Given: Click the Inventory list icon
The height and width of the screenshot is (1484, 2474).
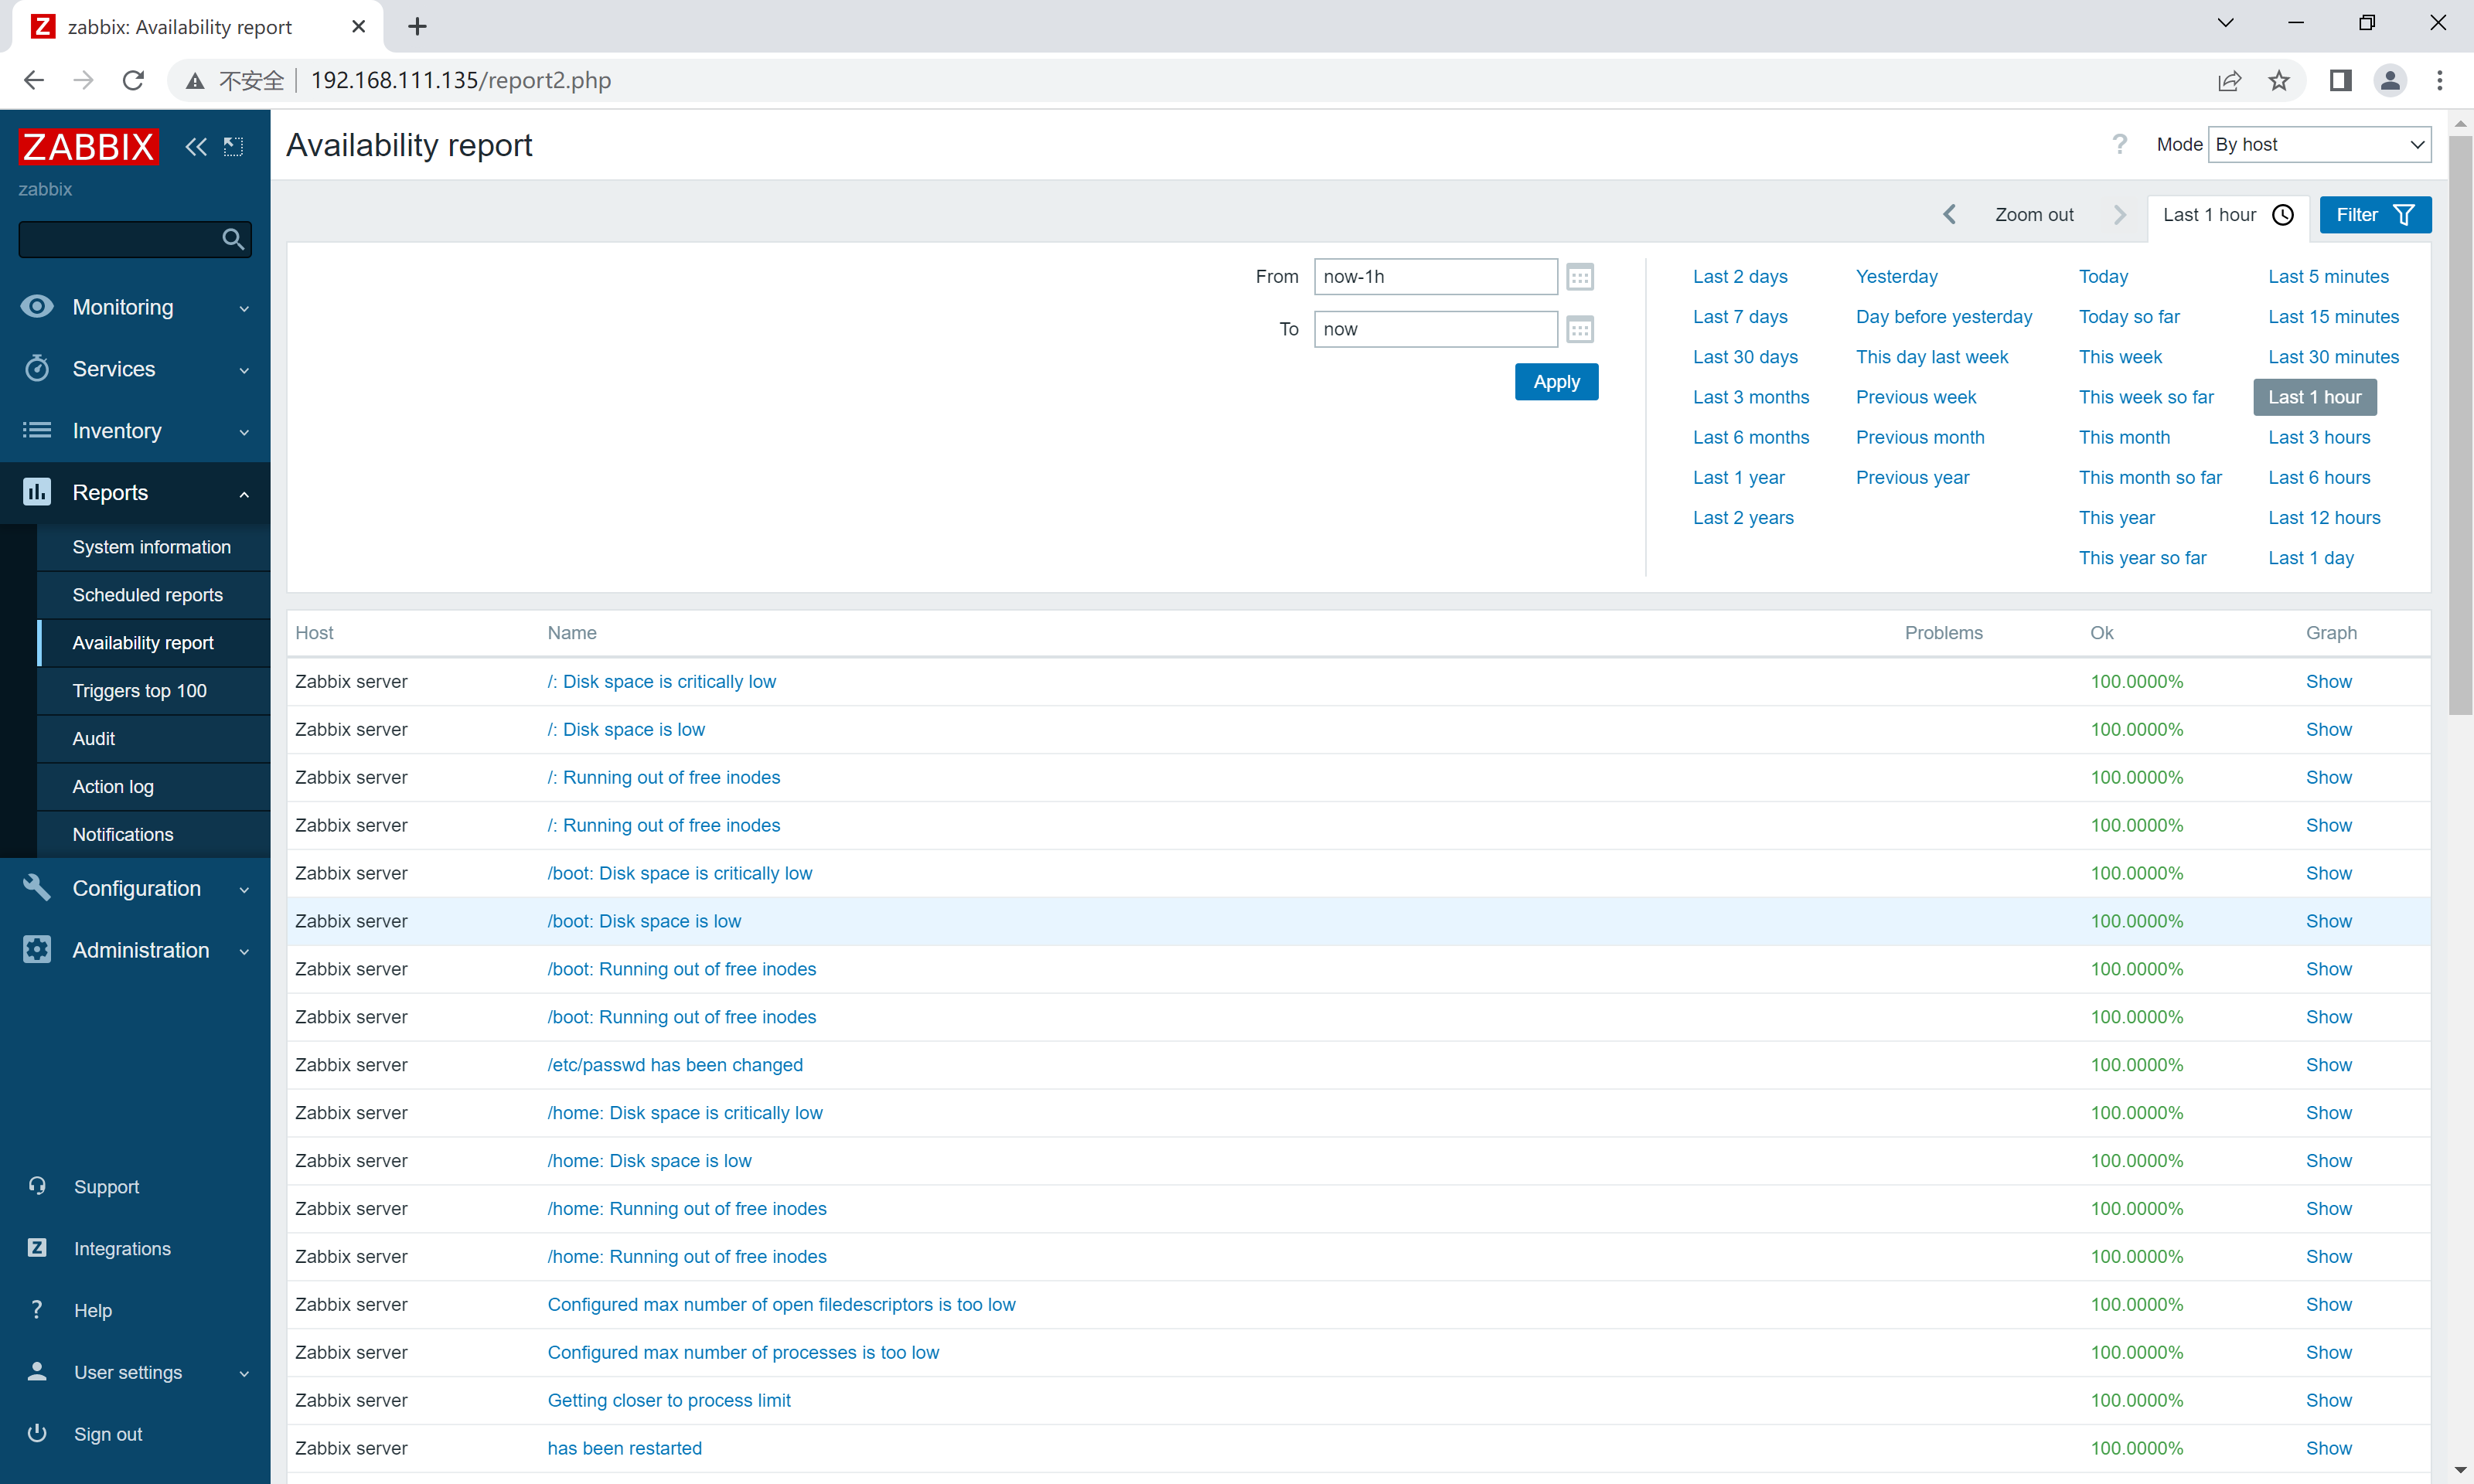Looking at the screenshot, I should tap(37, 430).
